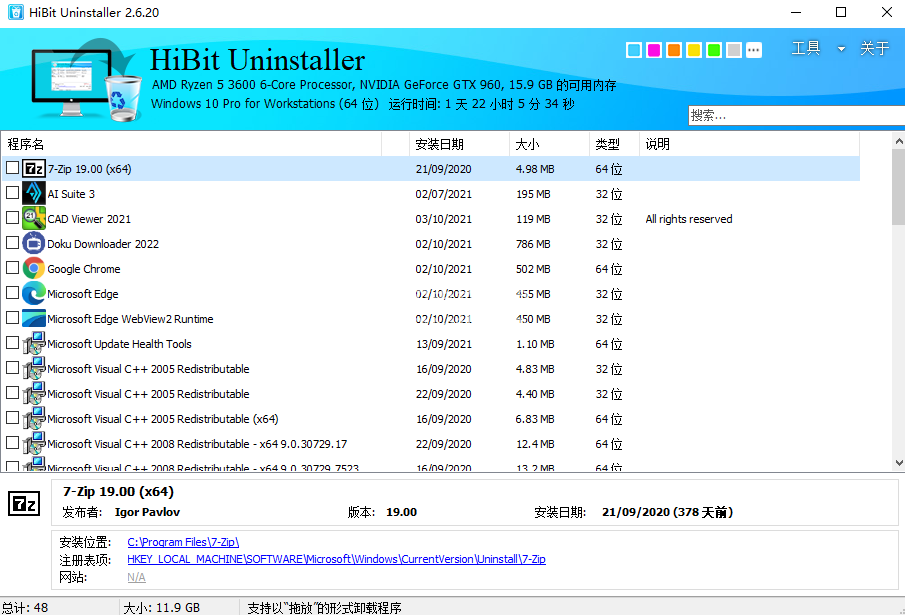
Task: Tick the Doku Downloader 2022 checkbox
Action: (x=12, y=243)
